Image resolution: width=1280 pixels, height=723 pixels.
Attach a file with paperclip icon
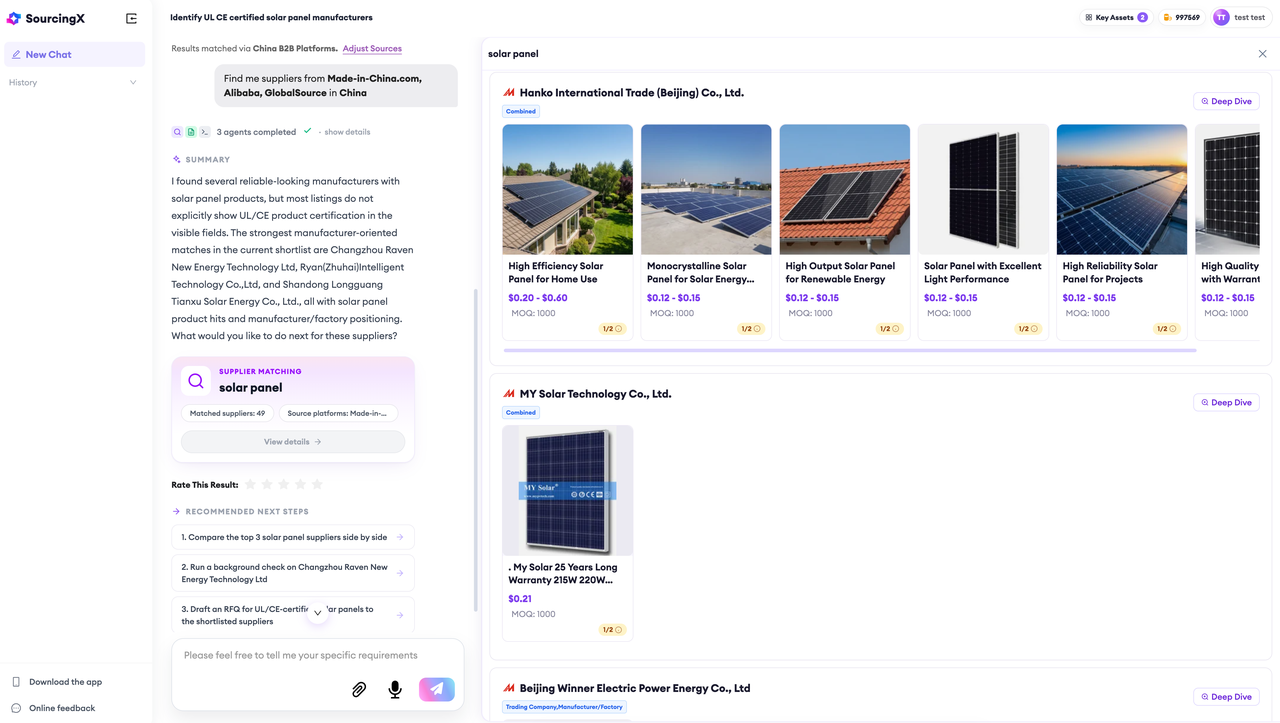[359, 689]
